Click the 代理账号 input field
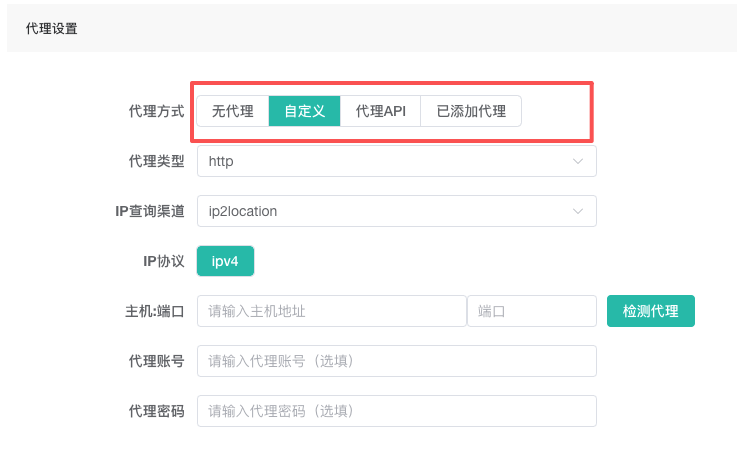 click(x=396, y=361)
